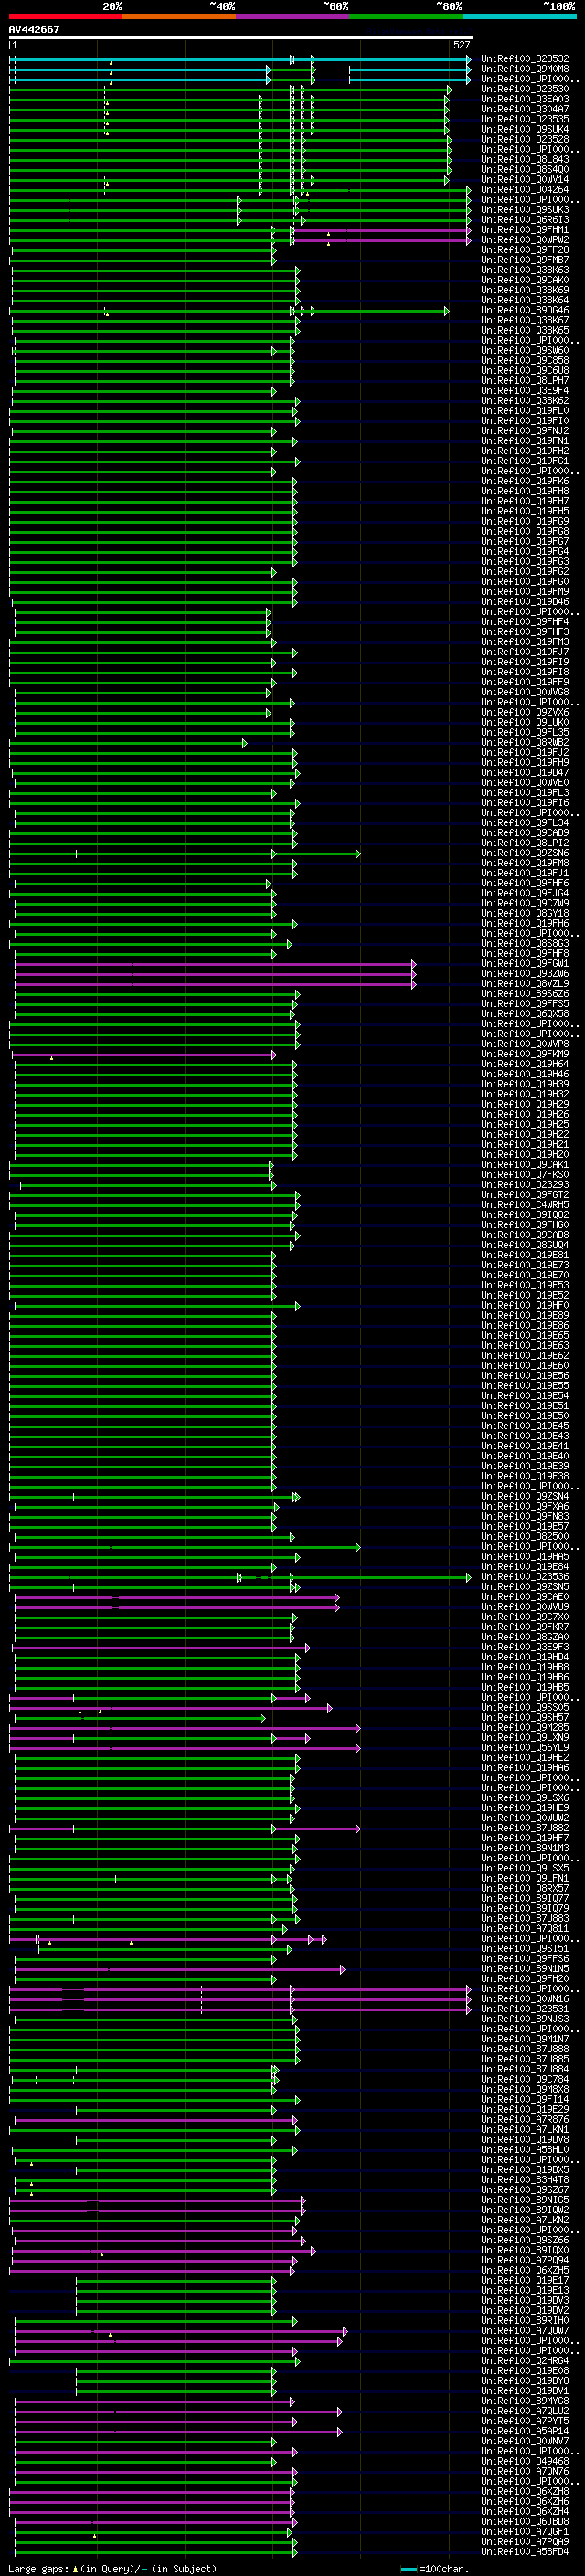
Task: Select hit label UniRef100_Q6QX58
Action: tap(525, 1013)
